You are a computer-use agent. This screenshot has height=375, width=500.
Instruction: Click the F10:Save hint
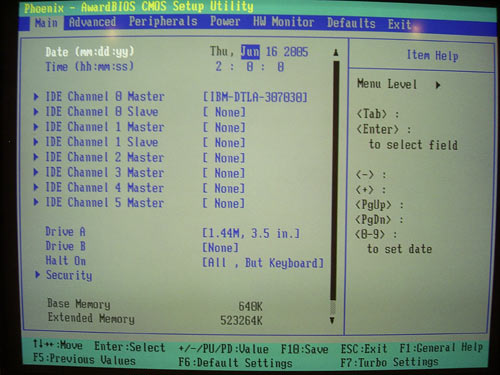[x=305, y=349]
